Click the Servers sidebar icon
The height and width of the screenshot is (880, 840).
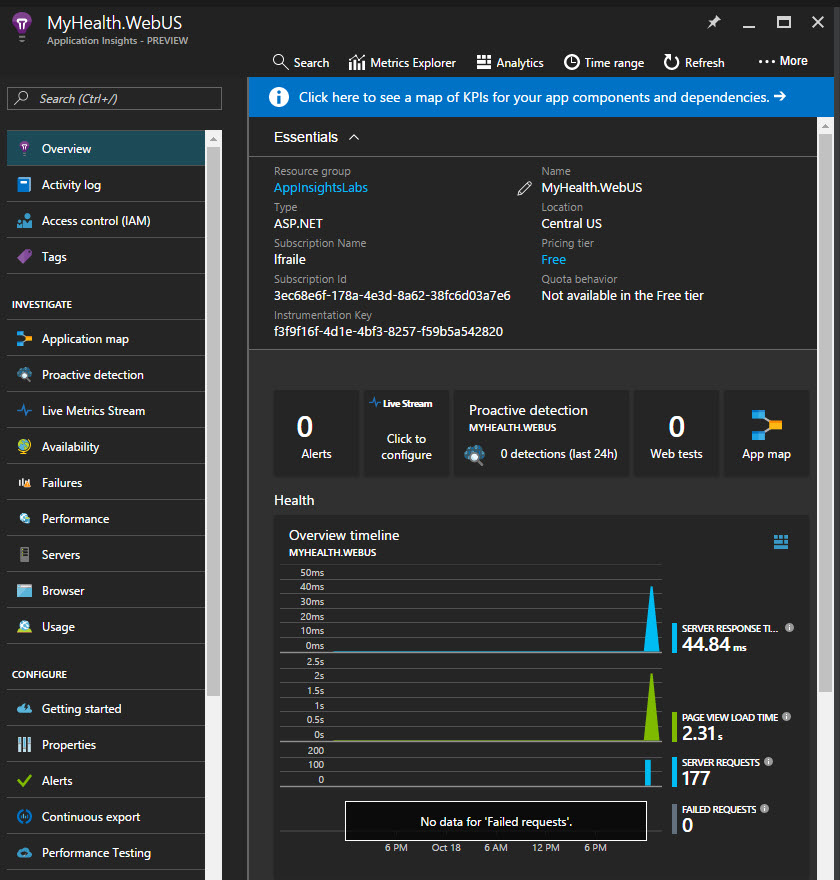(24, 554)
